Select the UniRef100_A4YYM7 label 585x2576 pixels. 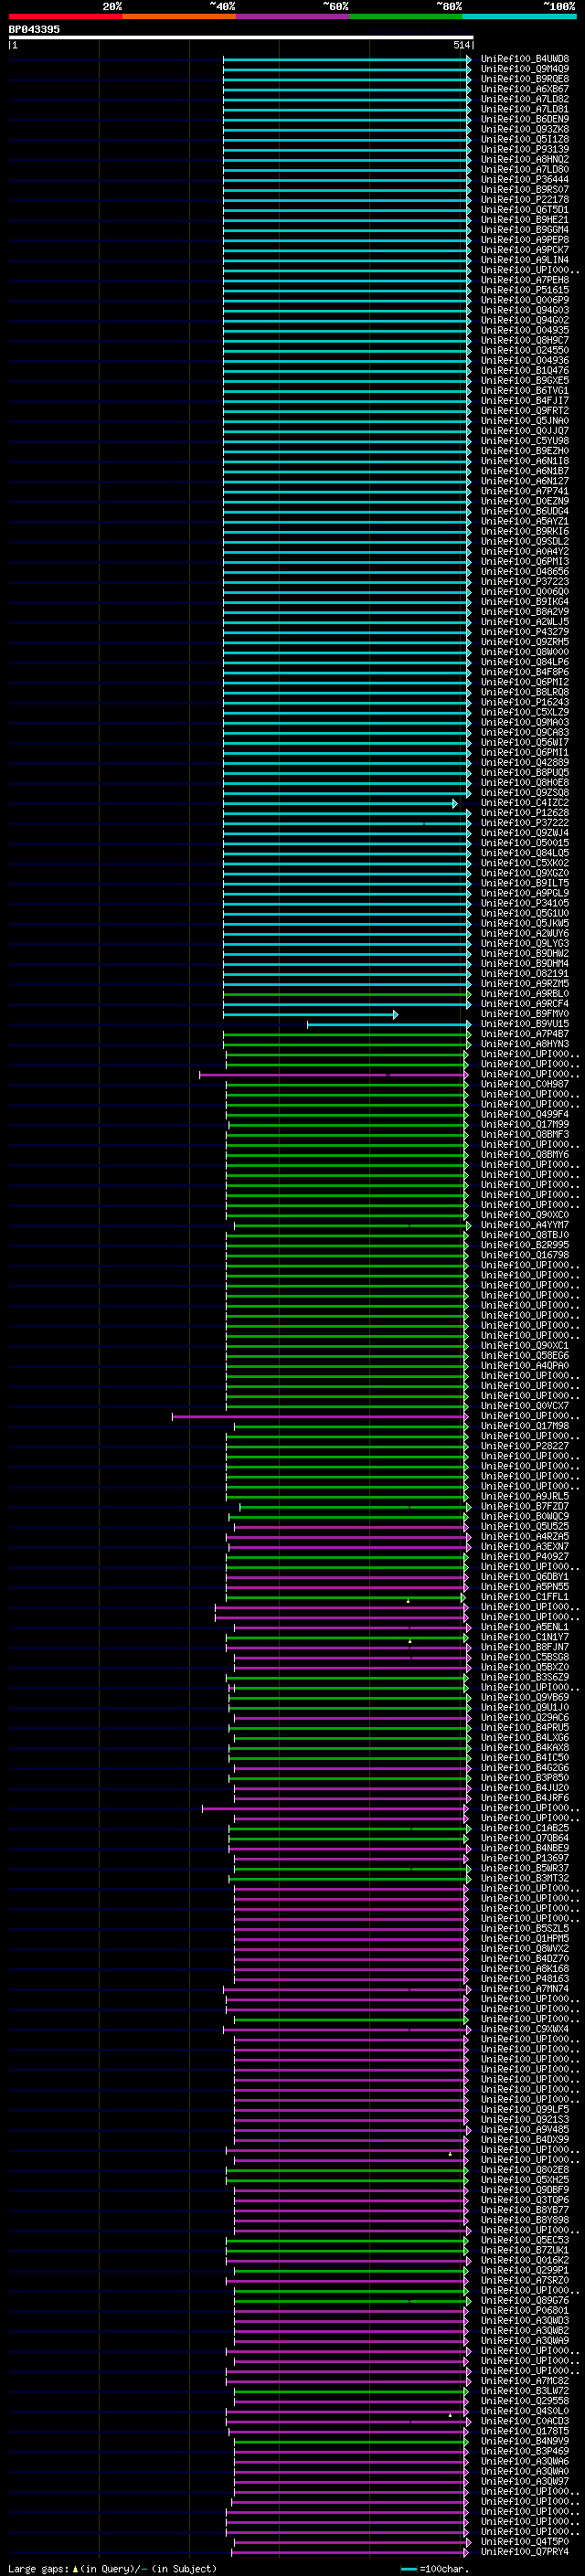pos(525,1225)
